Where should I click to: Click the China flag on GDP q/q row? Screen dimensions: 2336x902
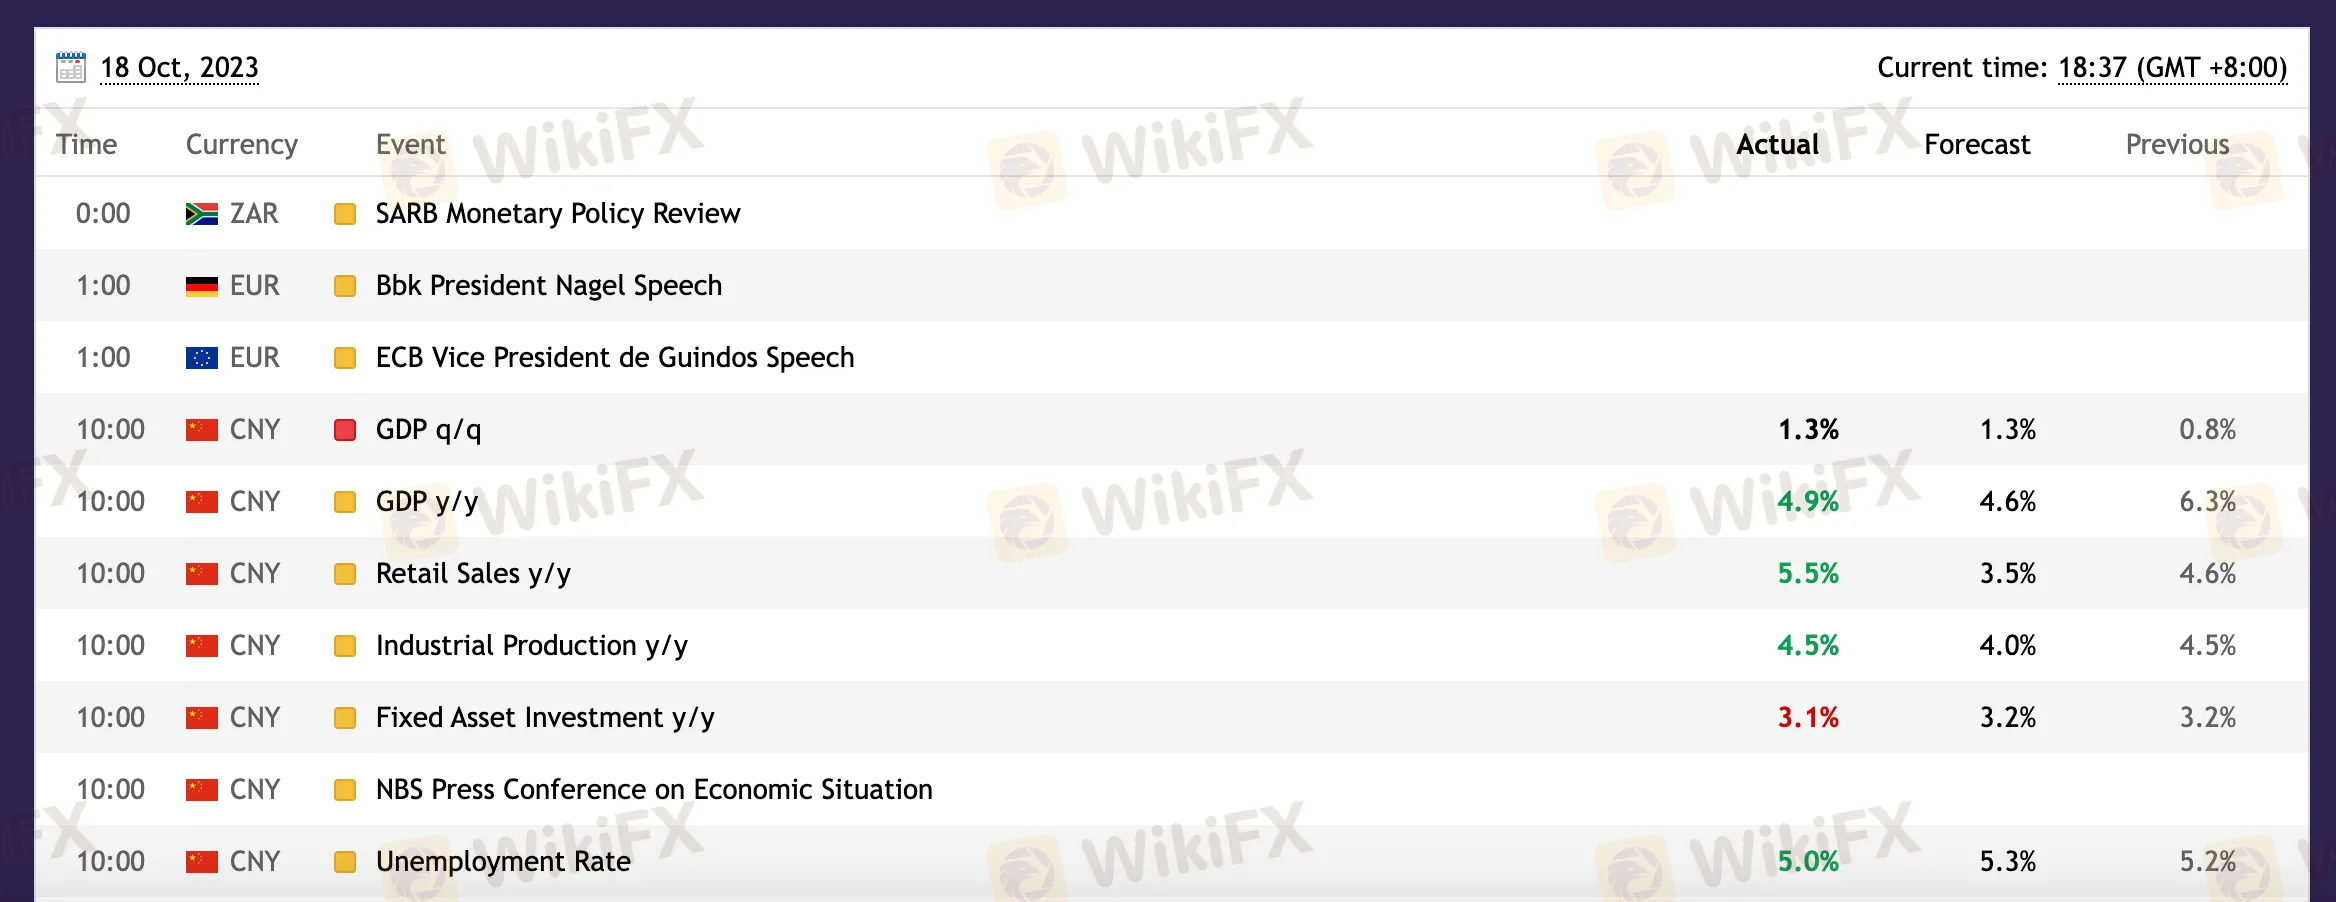(202, 430)
